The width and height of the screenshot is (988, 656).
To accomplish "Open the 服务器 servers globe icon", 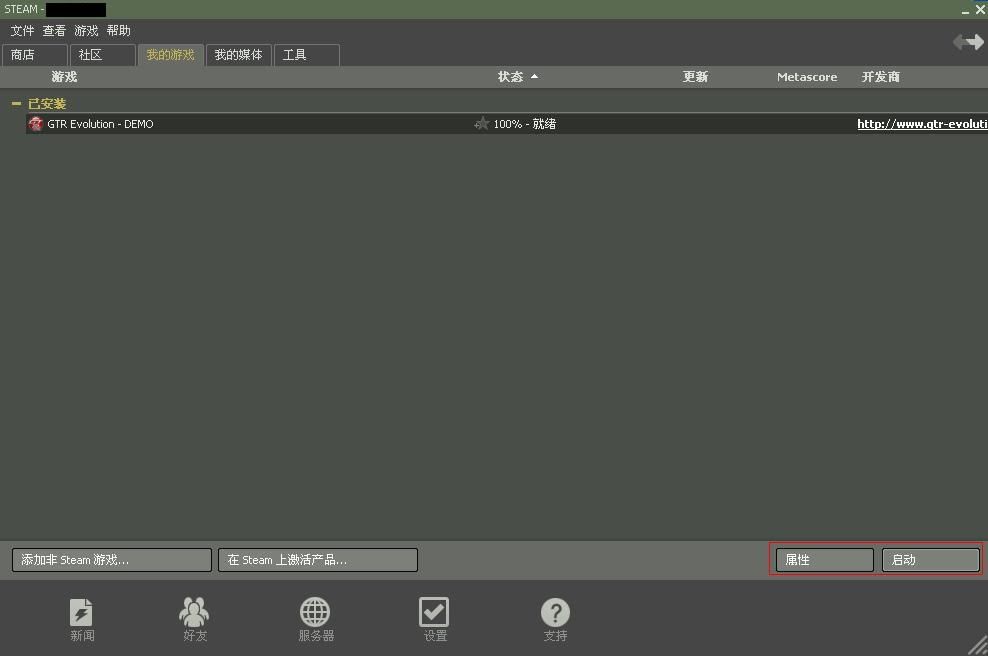I will tap(315, 612).
